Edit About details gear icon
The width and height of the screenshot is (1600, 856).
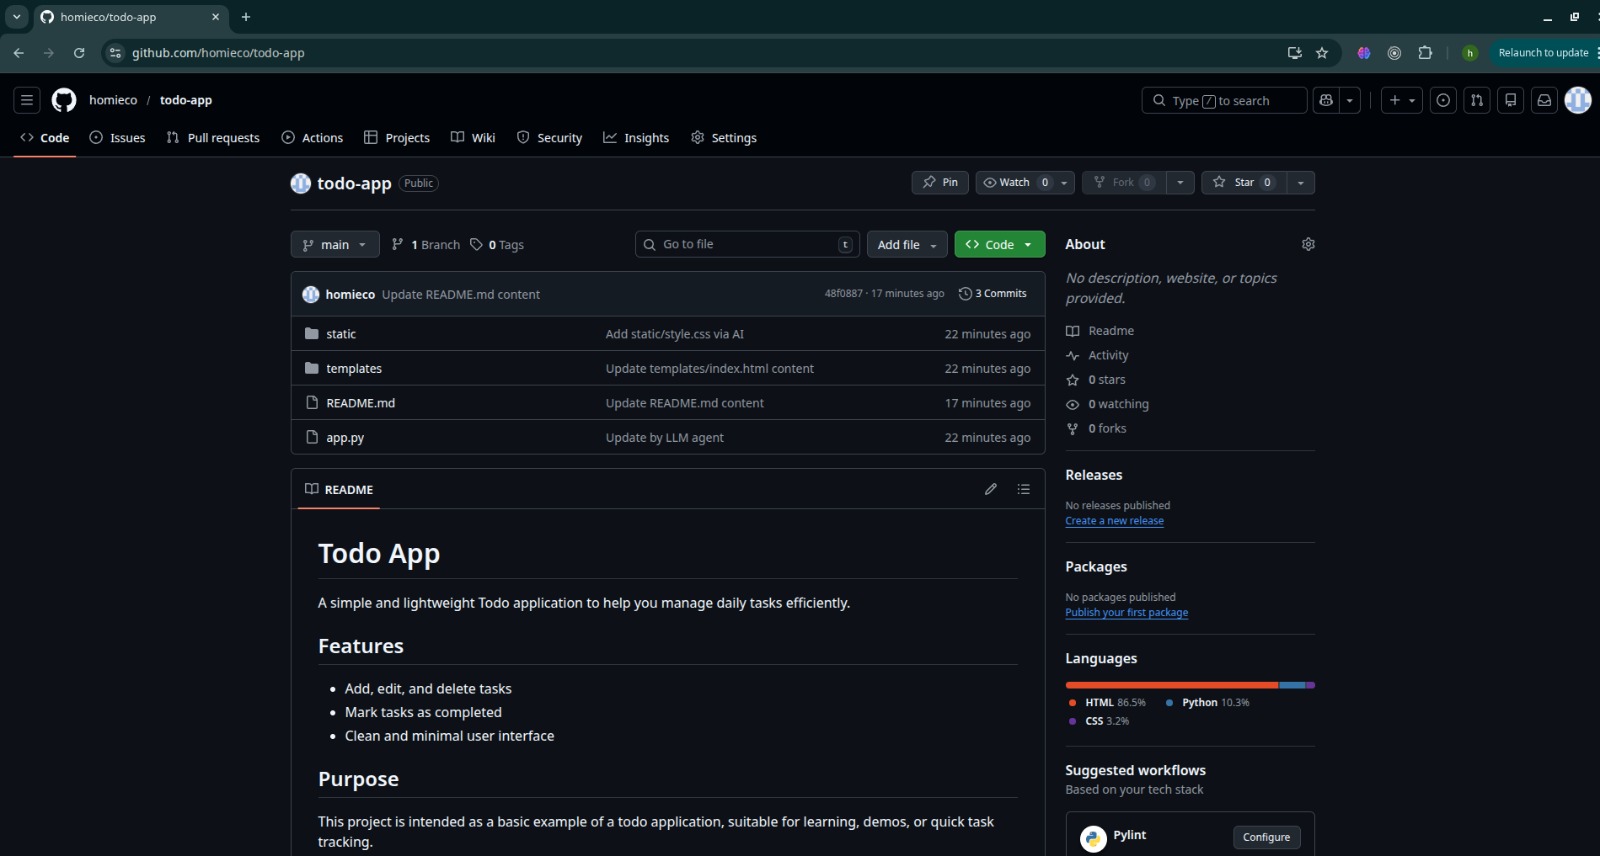1308,244
